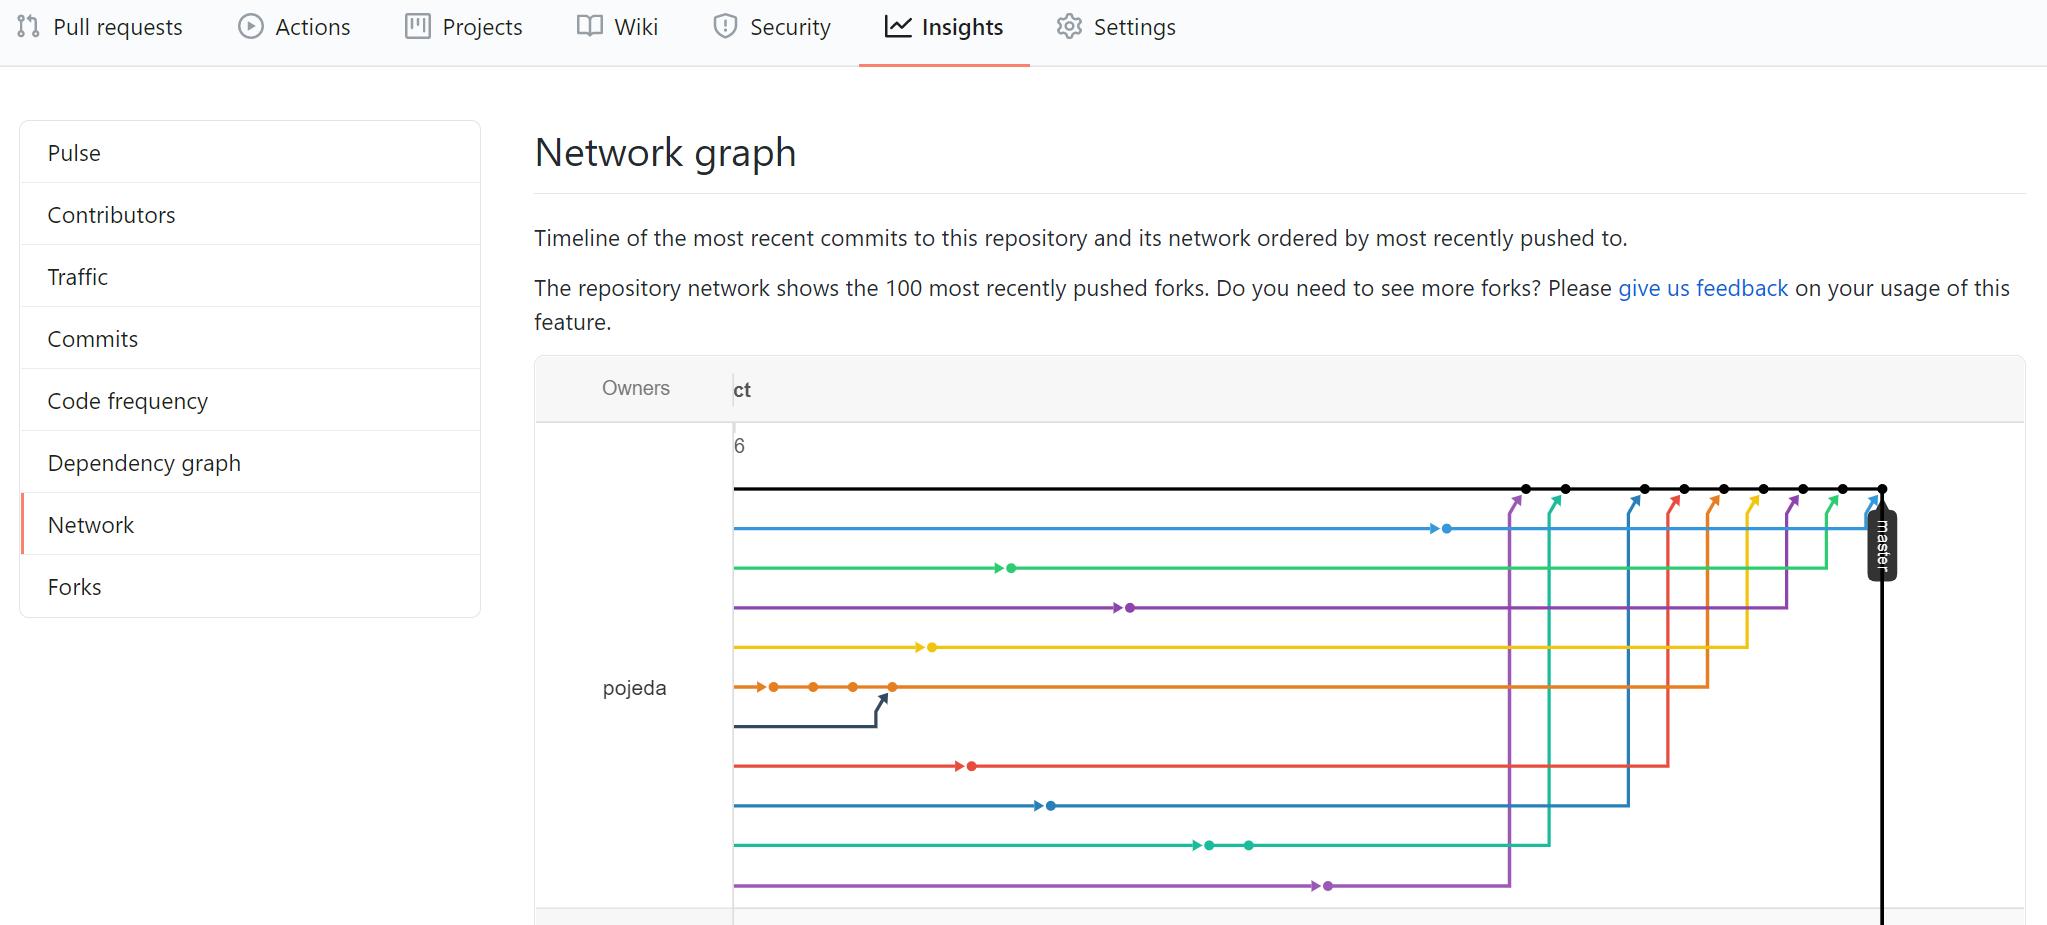Click the Security shield icon
Viewport: 2047px width, 925px height.
tap(725, 27)
